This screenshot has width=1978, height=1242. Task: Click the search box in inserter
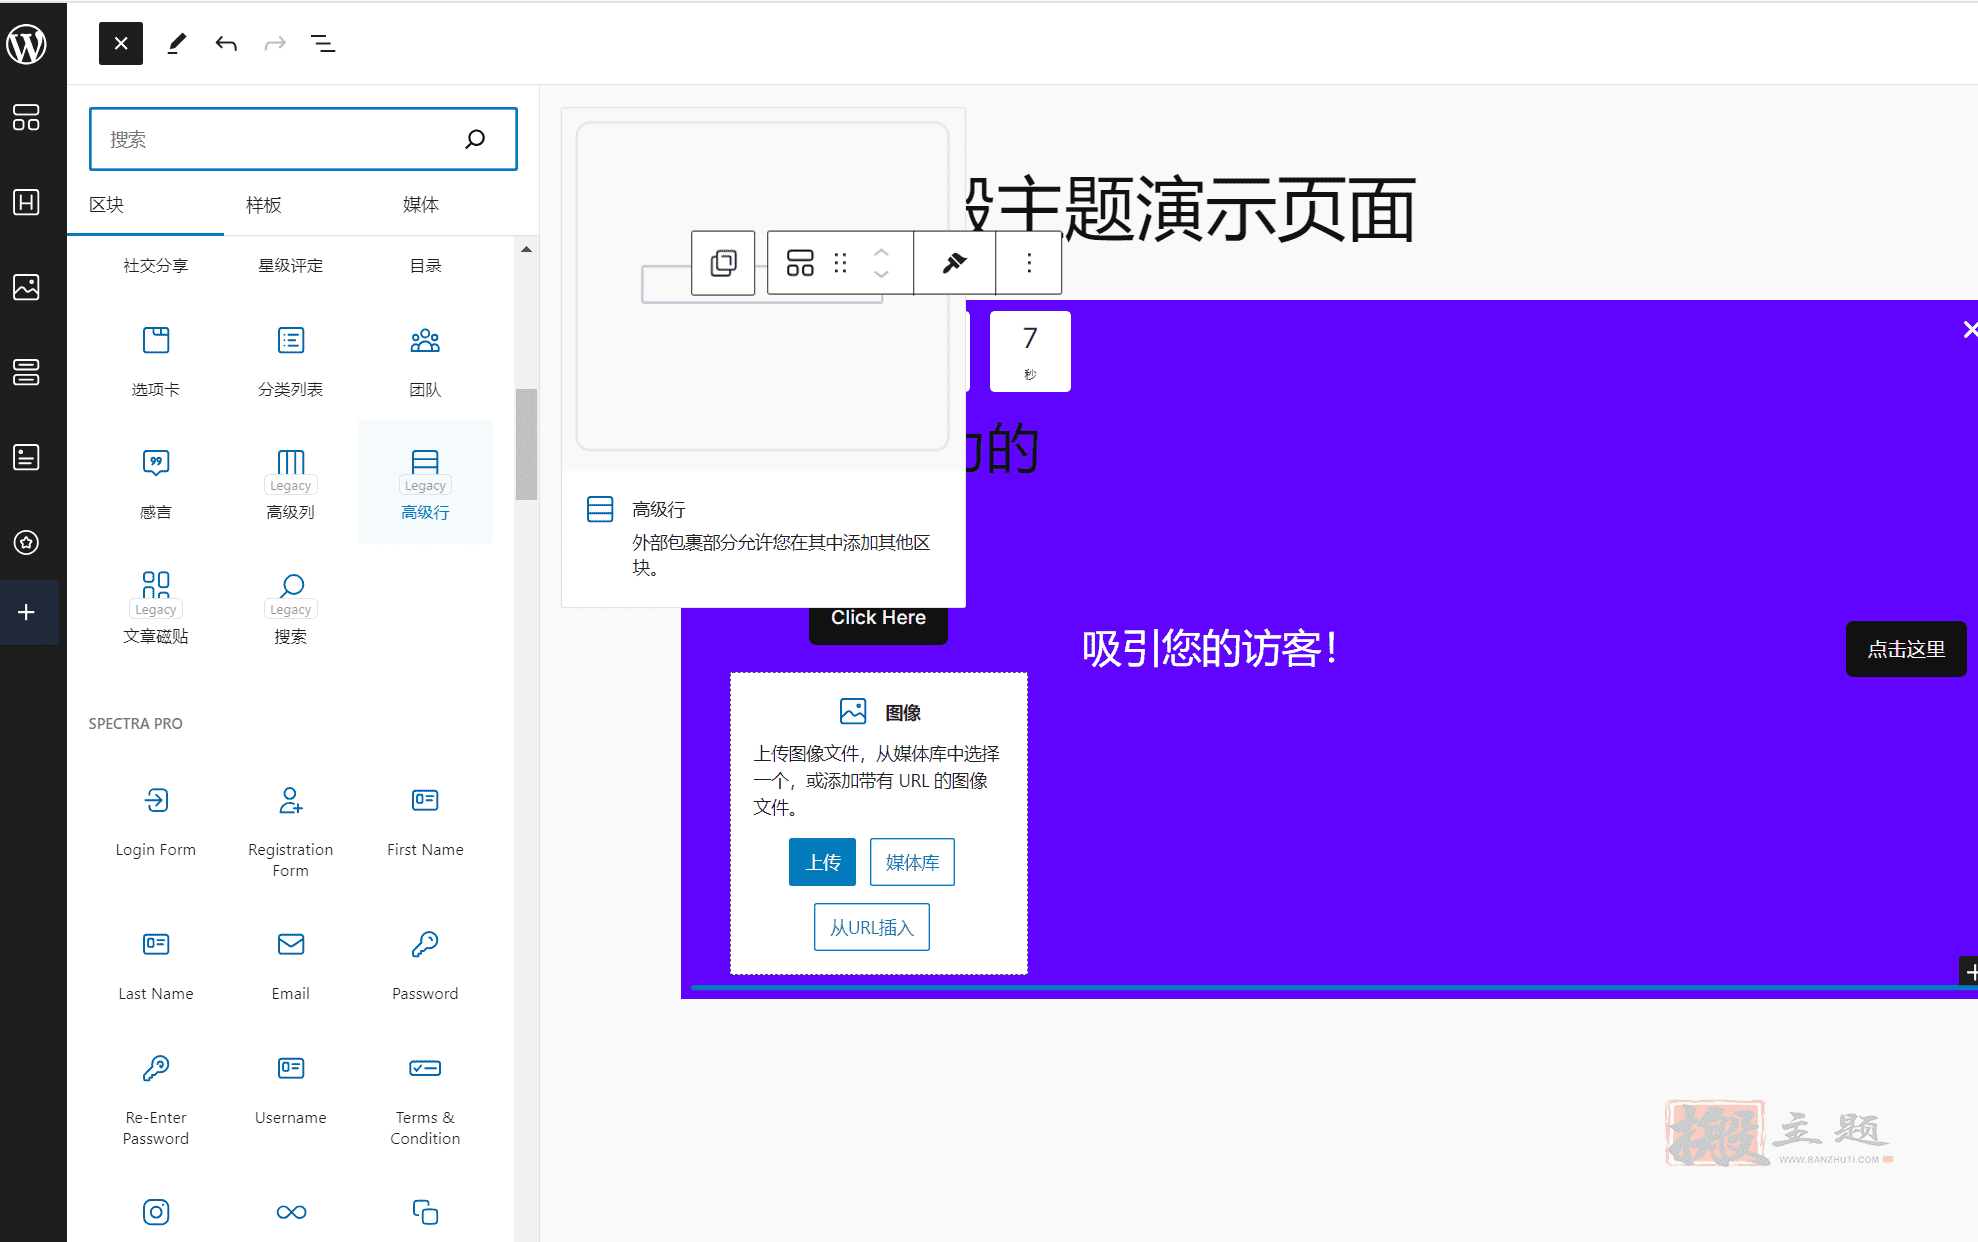[x=303, y=139]
